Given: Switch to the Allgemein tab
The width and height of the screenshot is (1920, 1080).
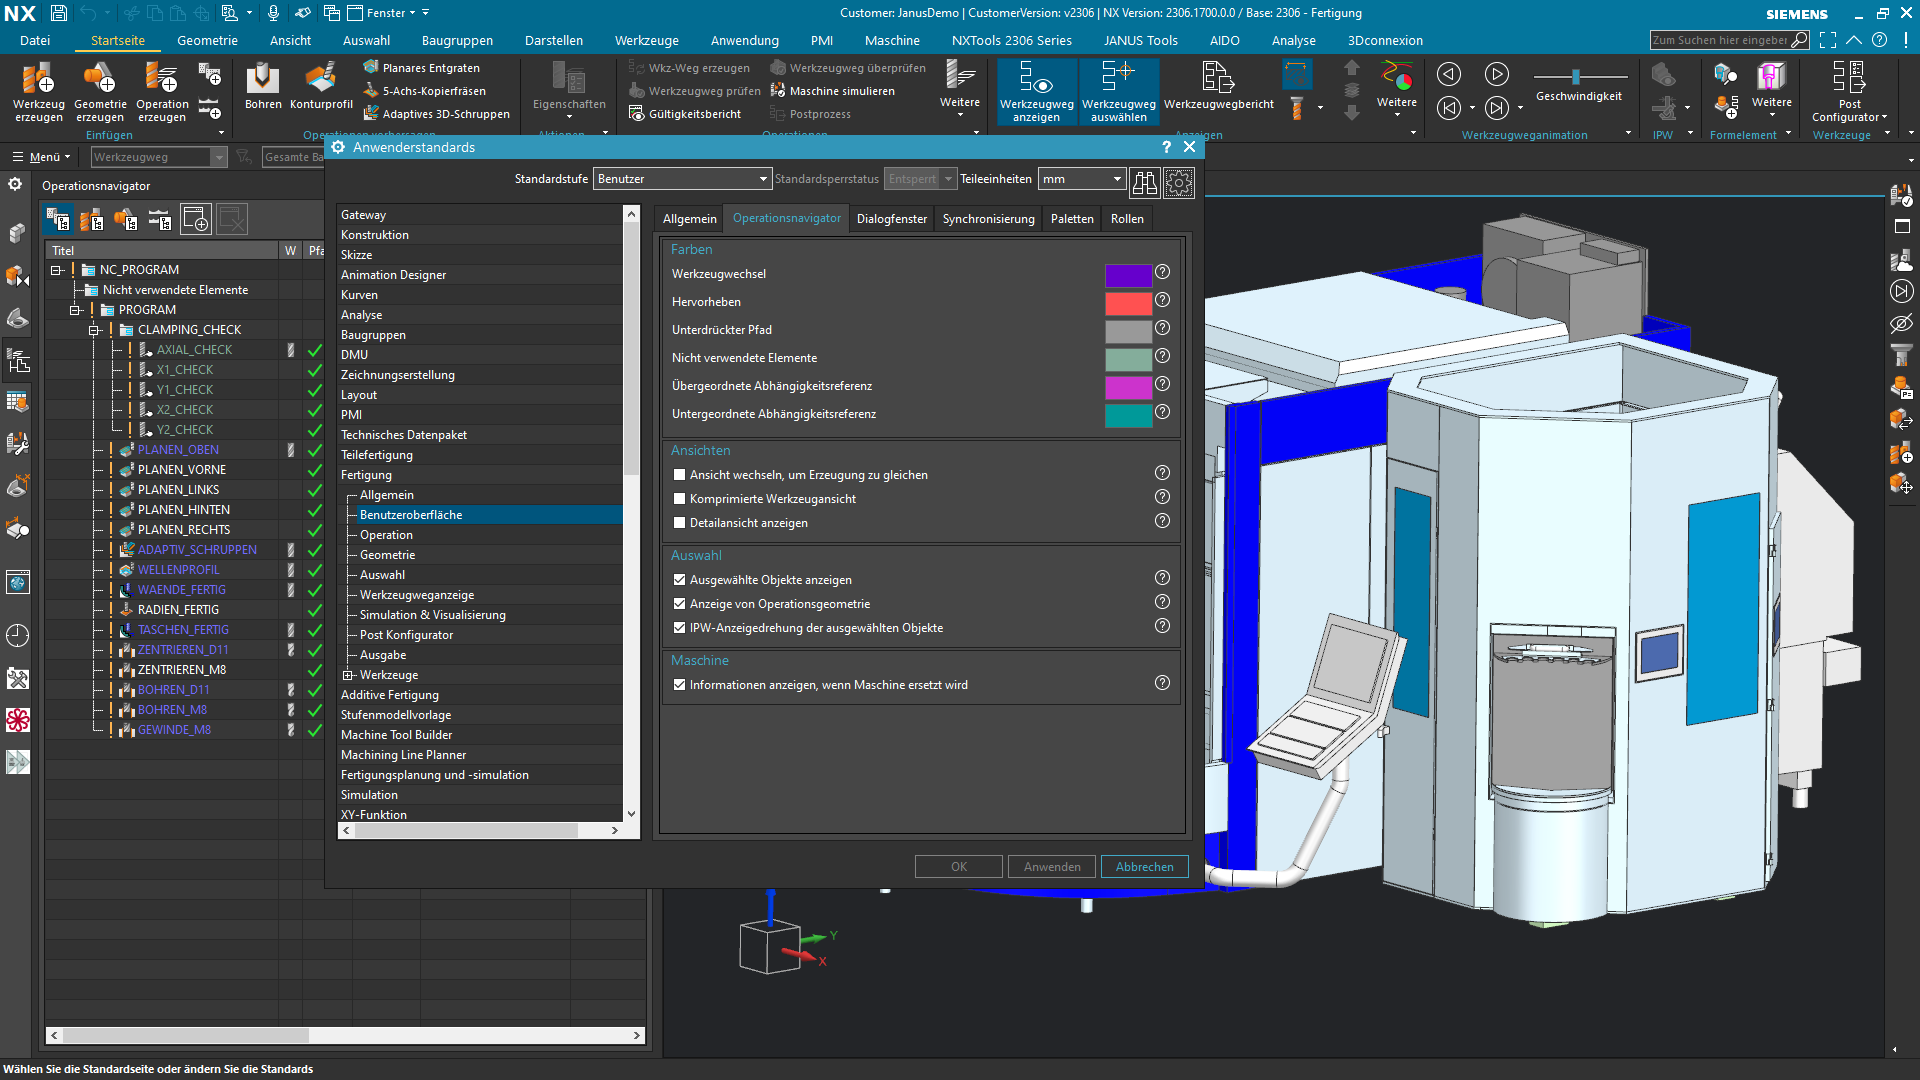Looking at the screenshot, I should [690, 219].
